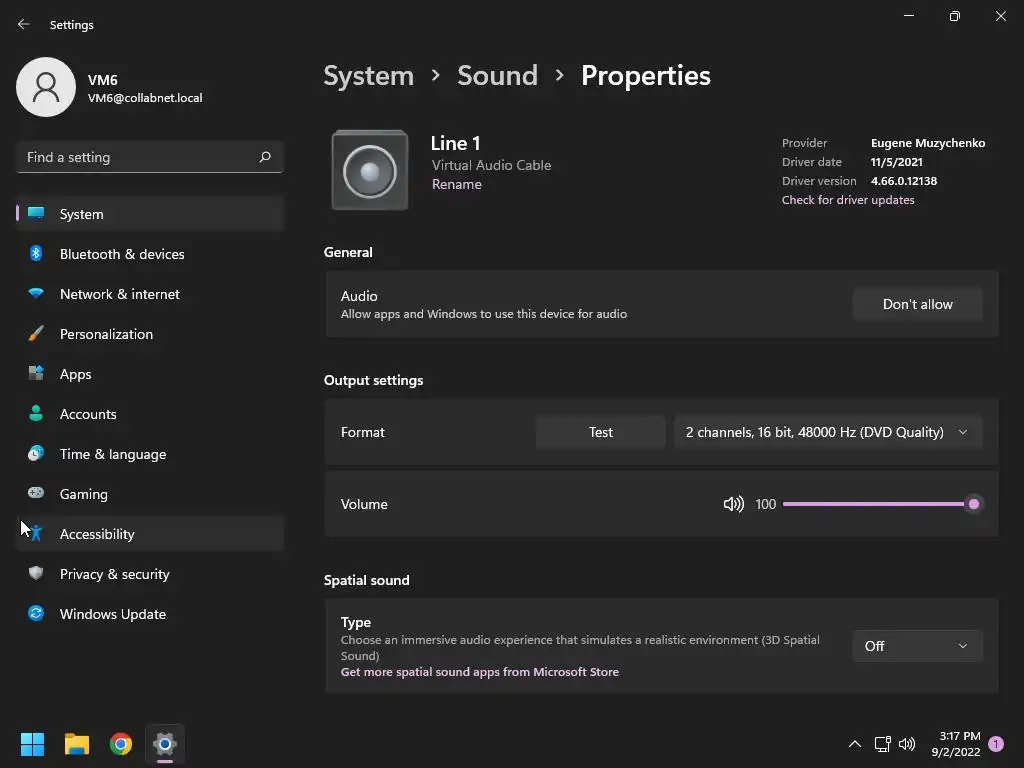This screenshot has height=768, width=1024.
Task: Open Bluetooth & devices settings
Action: point(122,254)
